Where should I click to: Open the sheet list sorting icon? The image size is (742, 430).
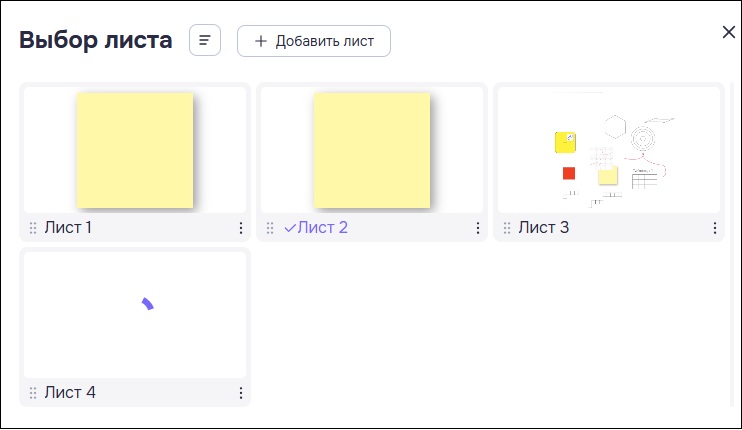[205, 40]
